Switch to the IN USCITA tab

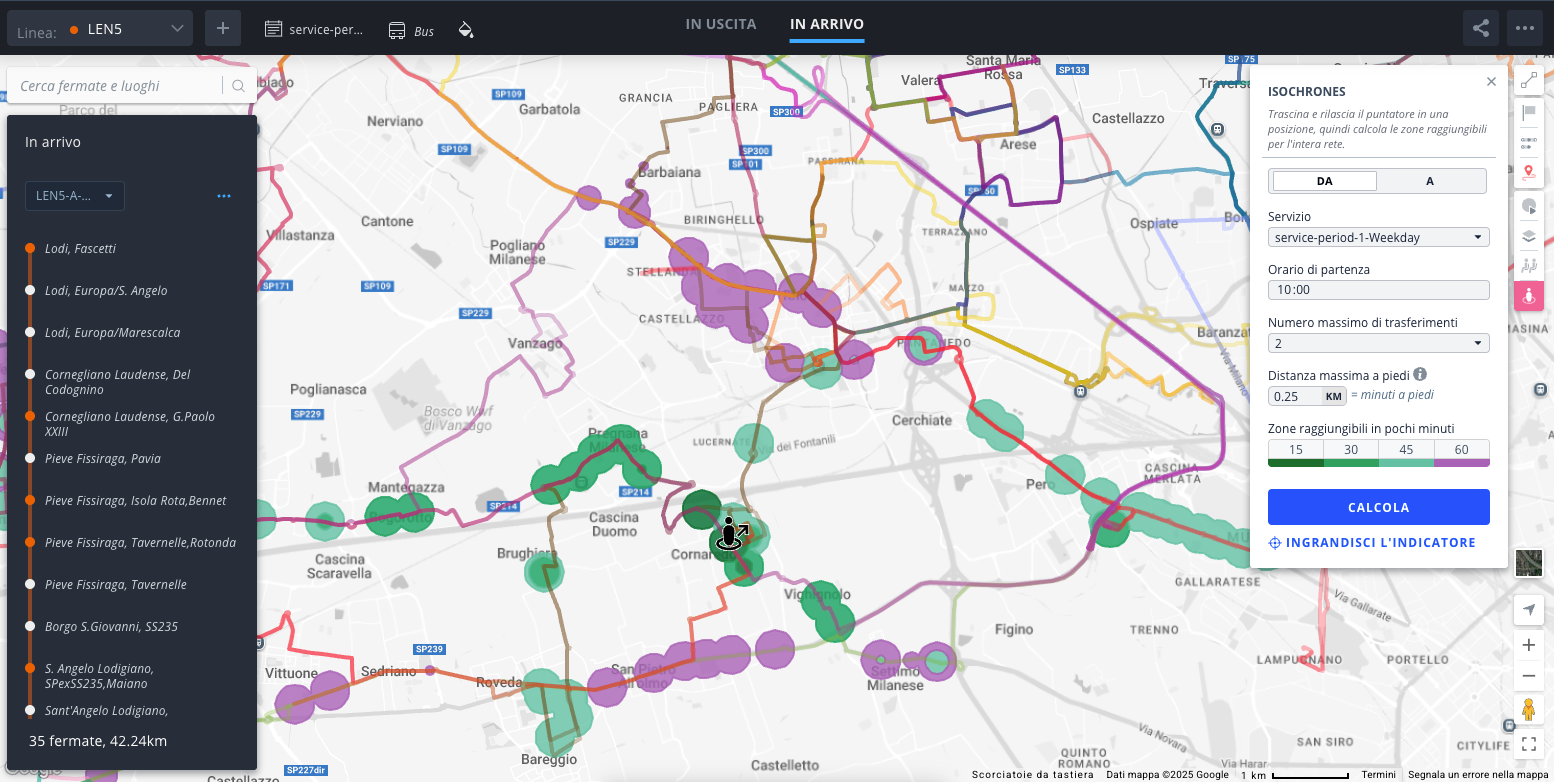(721, 25)
